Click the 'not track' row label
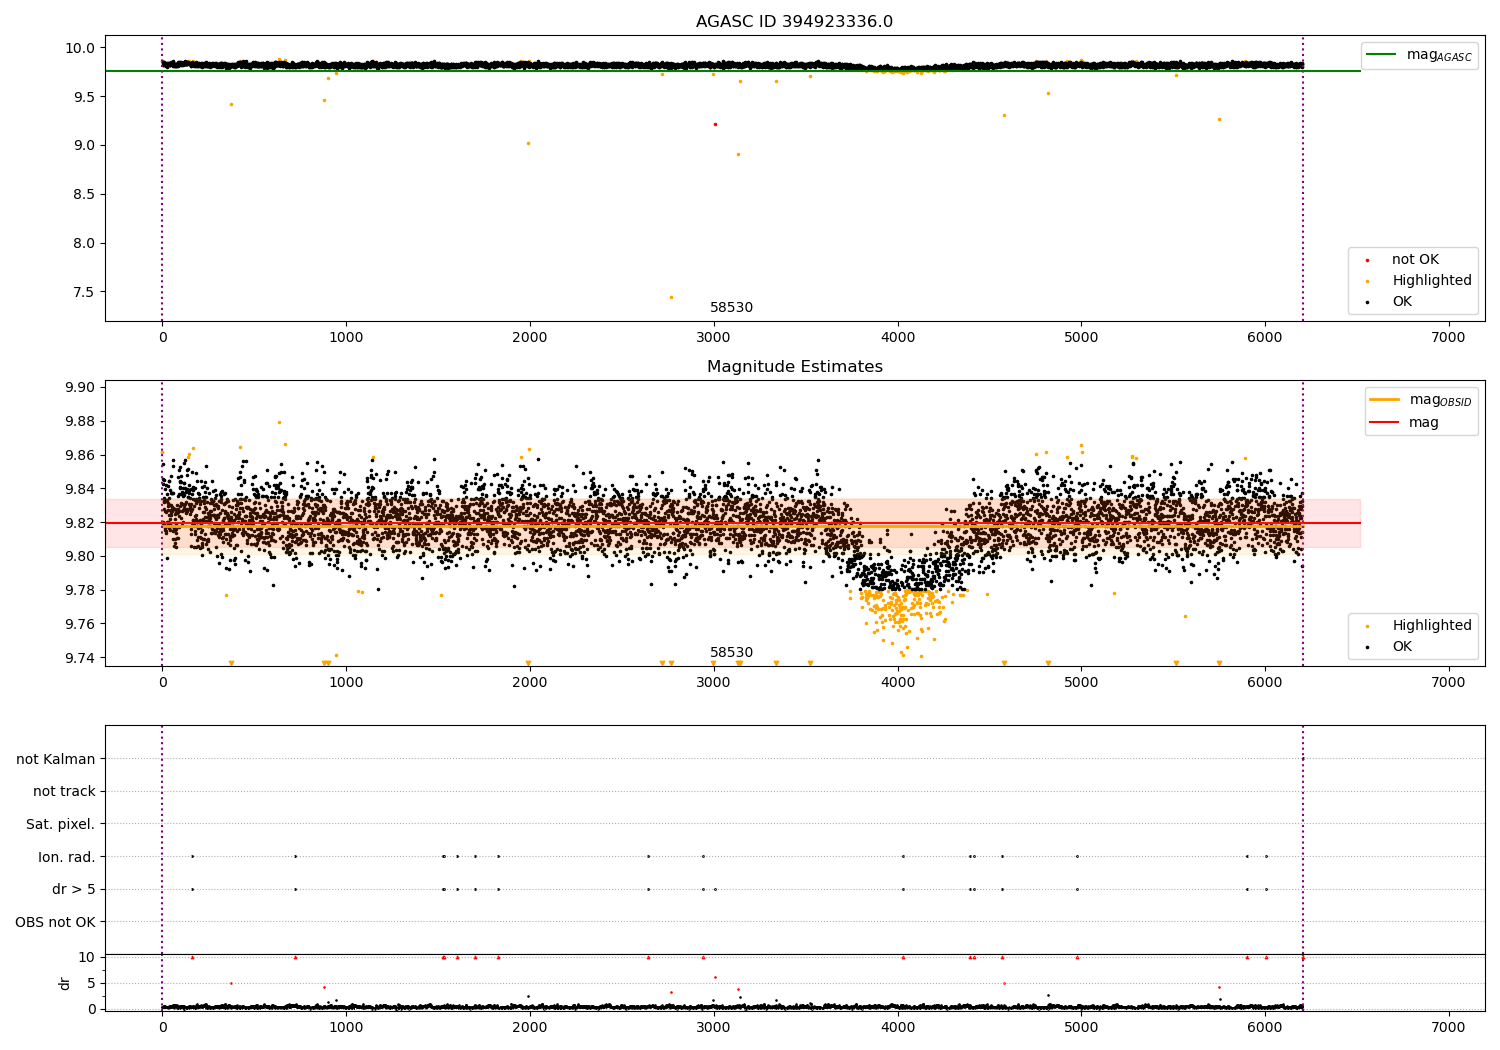Screen dimensions: 1500x1050 pos(64,792)
